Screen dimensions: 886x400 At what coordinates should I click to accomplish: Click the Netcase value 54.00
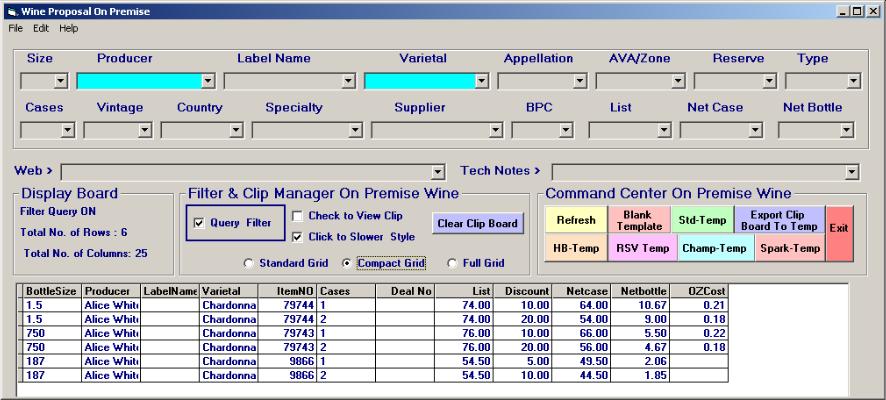(581, 319)
